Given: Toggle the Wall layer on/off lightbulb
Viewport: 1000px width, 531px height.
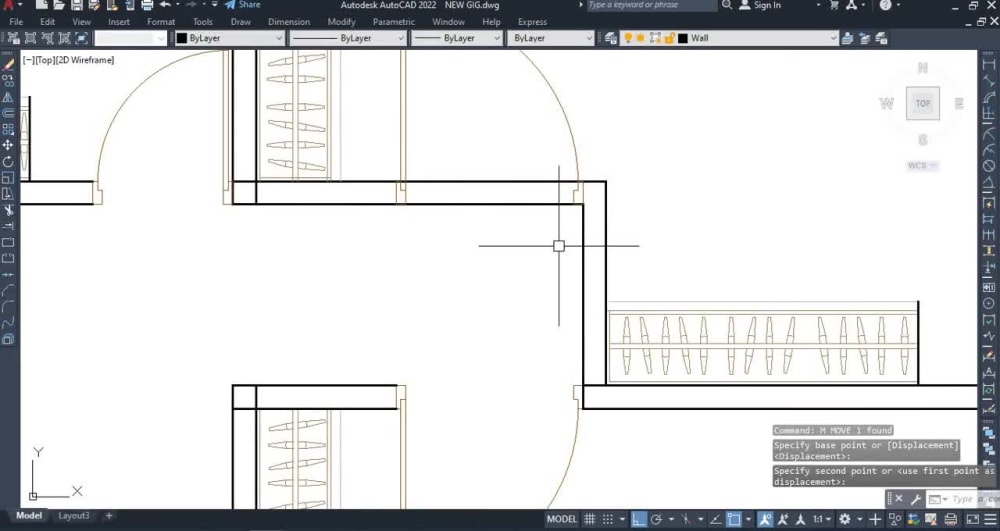Looking at the screenshot, I should coord(628,38).
